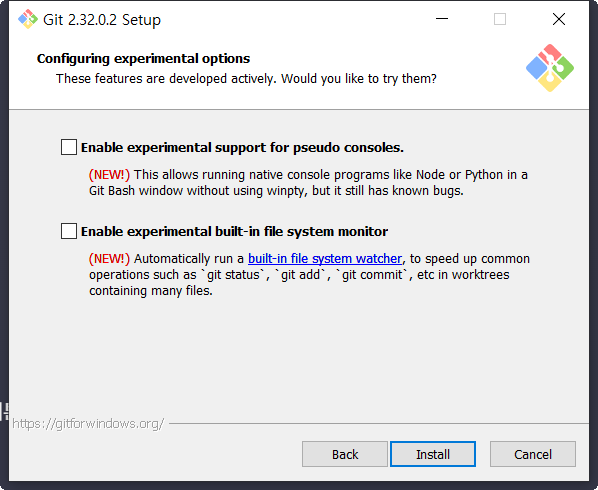Start installation with the Install button
Viewport: 598px width, 490px height.
[x=433, y=454]
